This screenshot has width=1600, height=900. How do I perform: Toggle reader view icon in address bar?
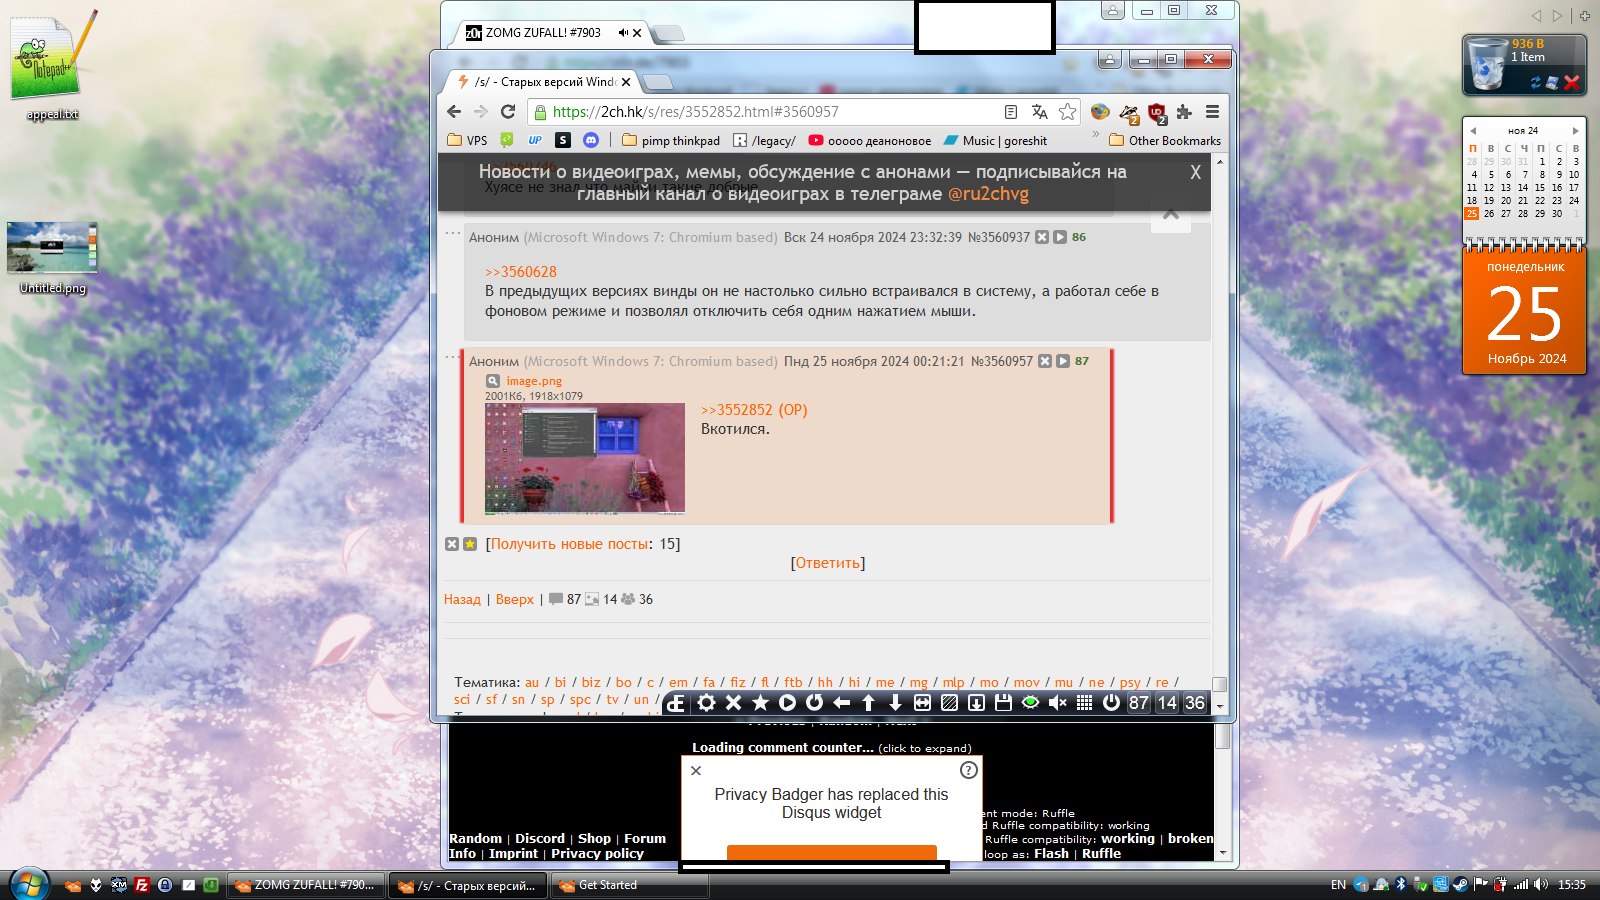[1011, 112]
